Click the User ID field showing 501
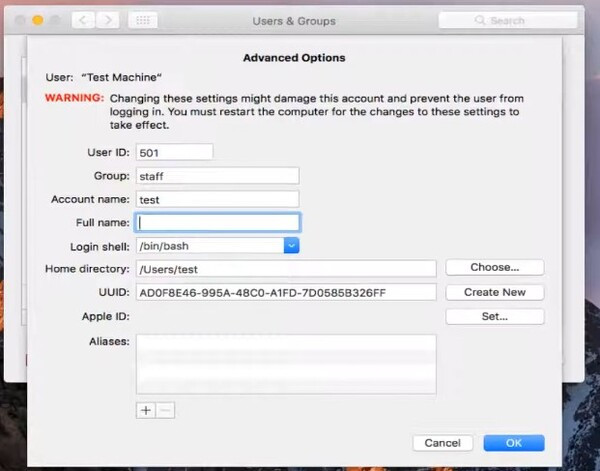Image resolution: width=600 pixels, height=471 pixels. (174, 152)
